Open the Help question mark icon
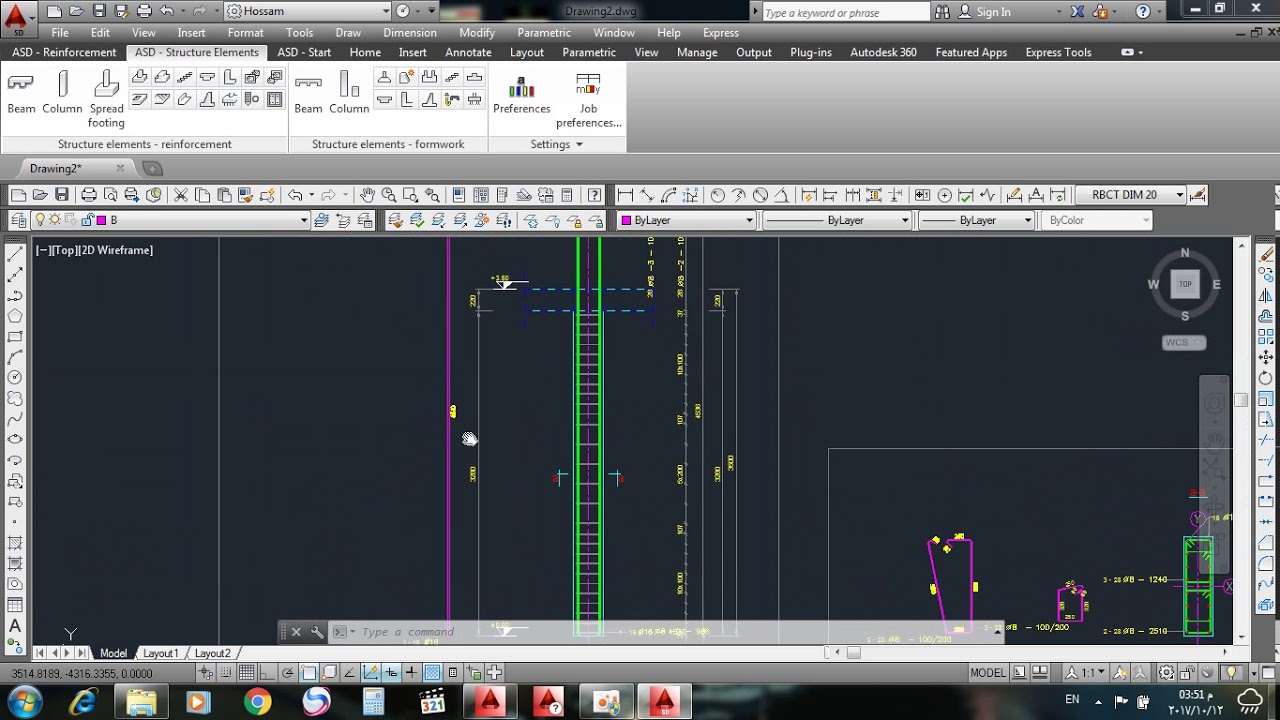The height and width of the screenshot is (720, 1280). pos(595,195)
